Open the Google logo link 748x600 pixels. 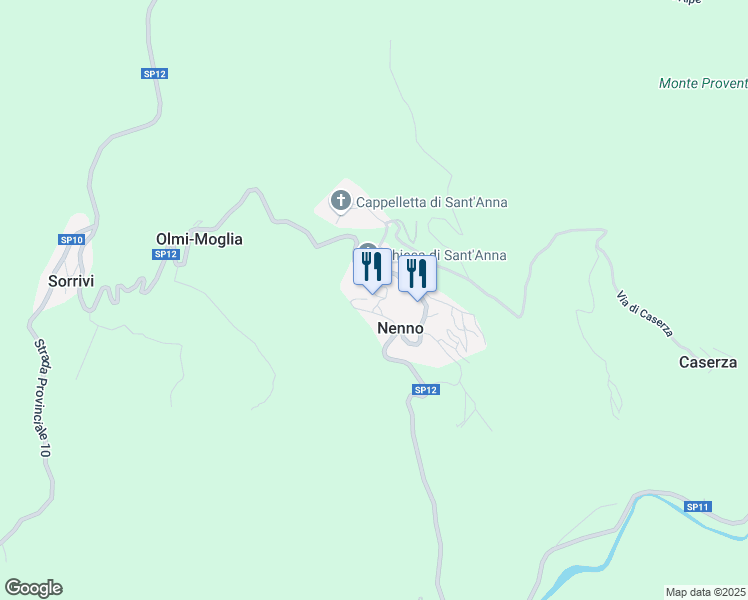tap(33, 588)
